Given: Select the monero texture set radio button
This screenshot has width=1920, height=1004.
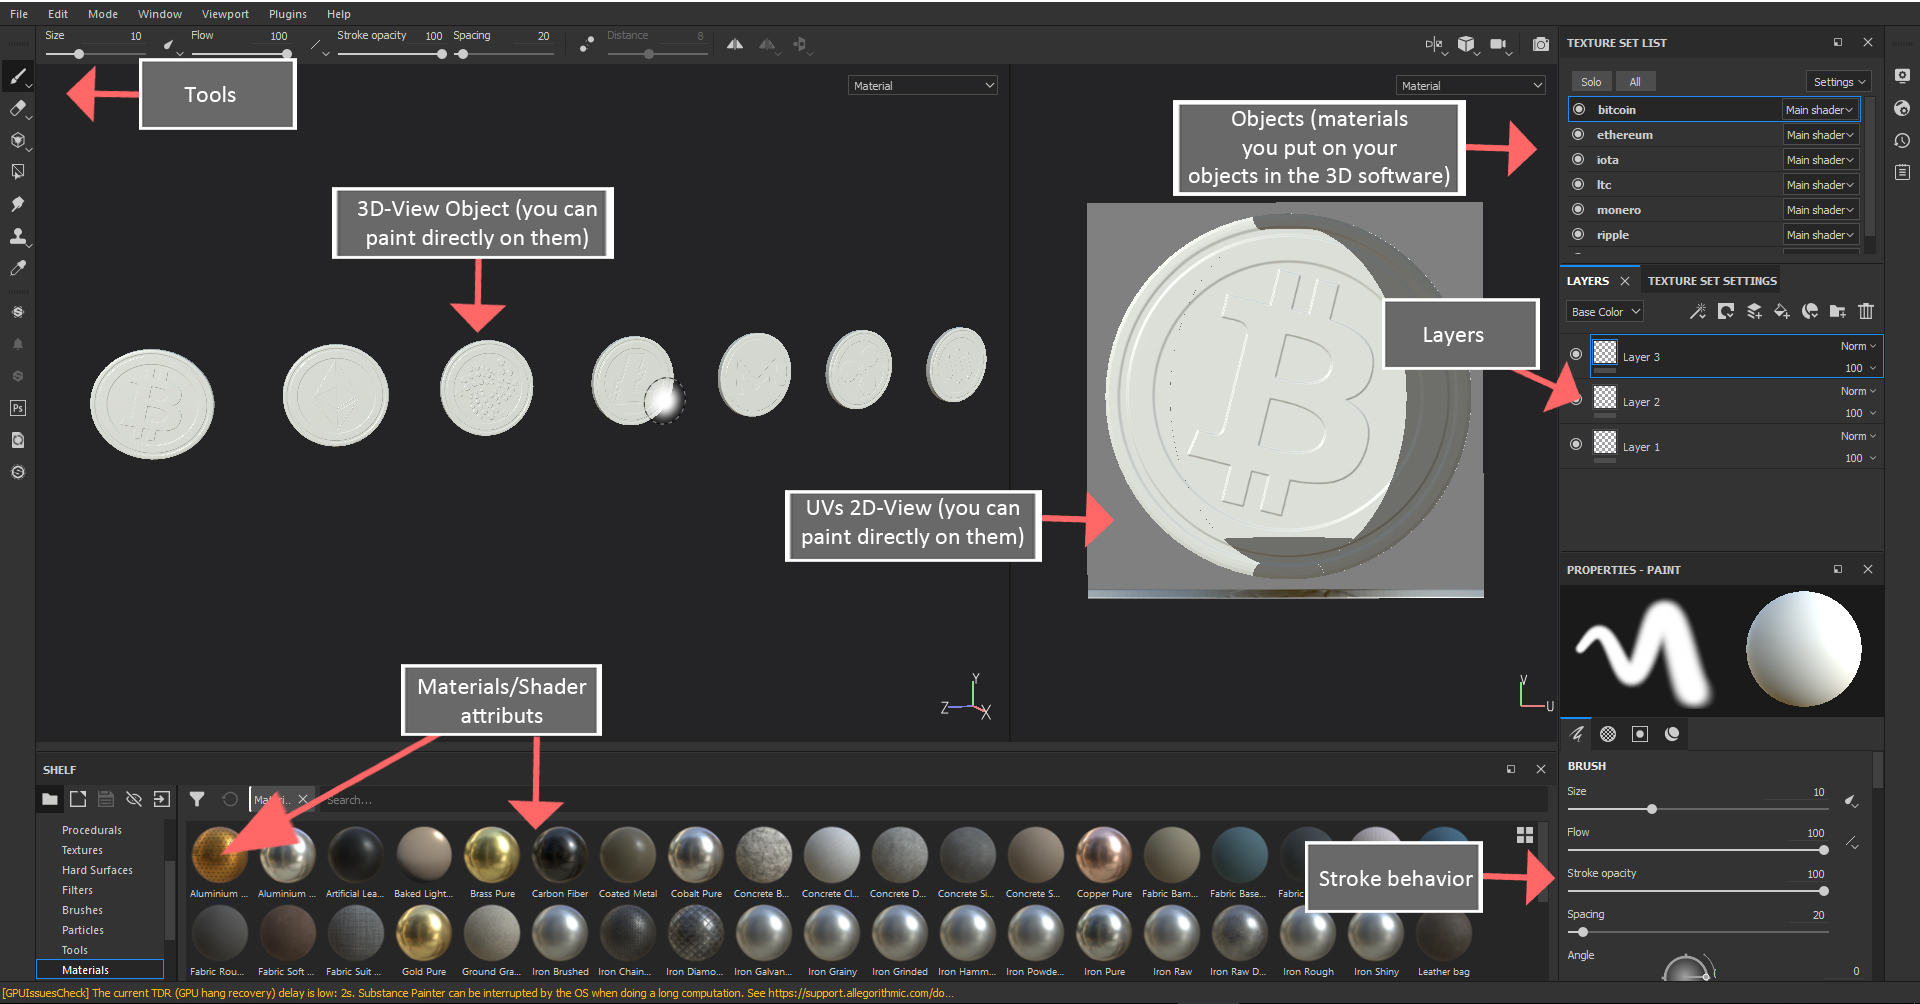Looking at the screenshot, I should tap(1578, 209).
